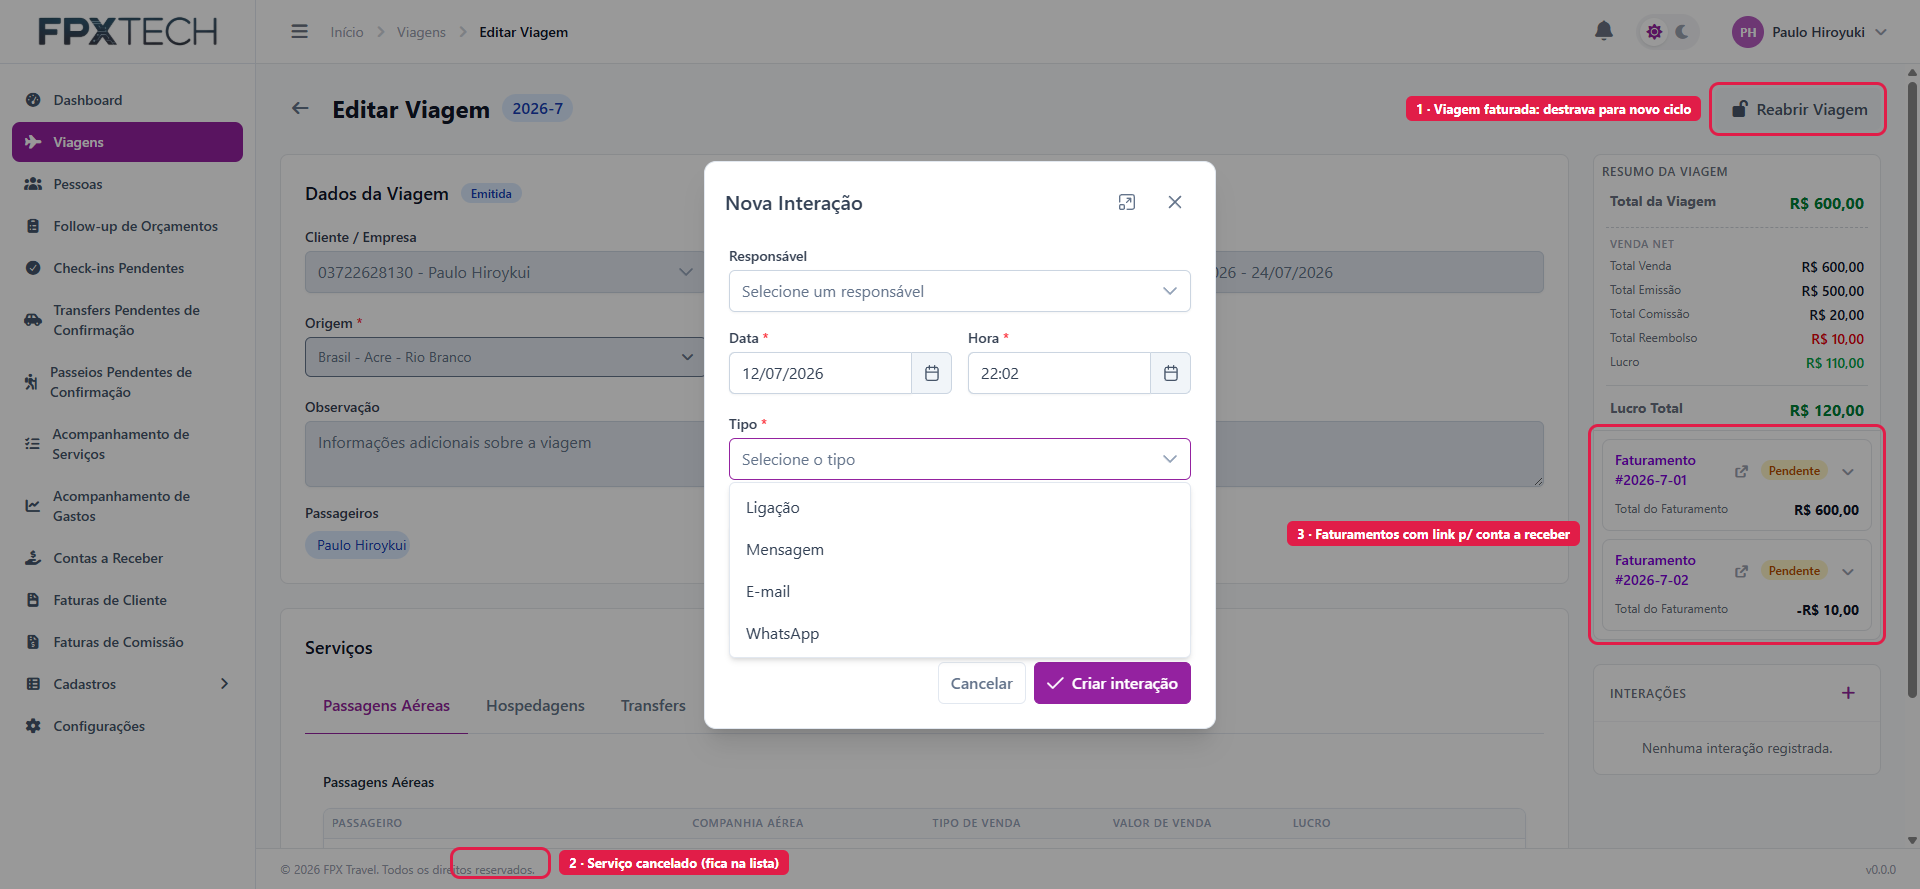1920x889 pixels.
Task: Switch to light theme sun icon
Action: coord(1655,32)
